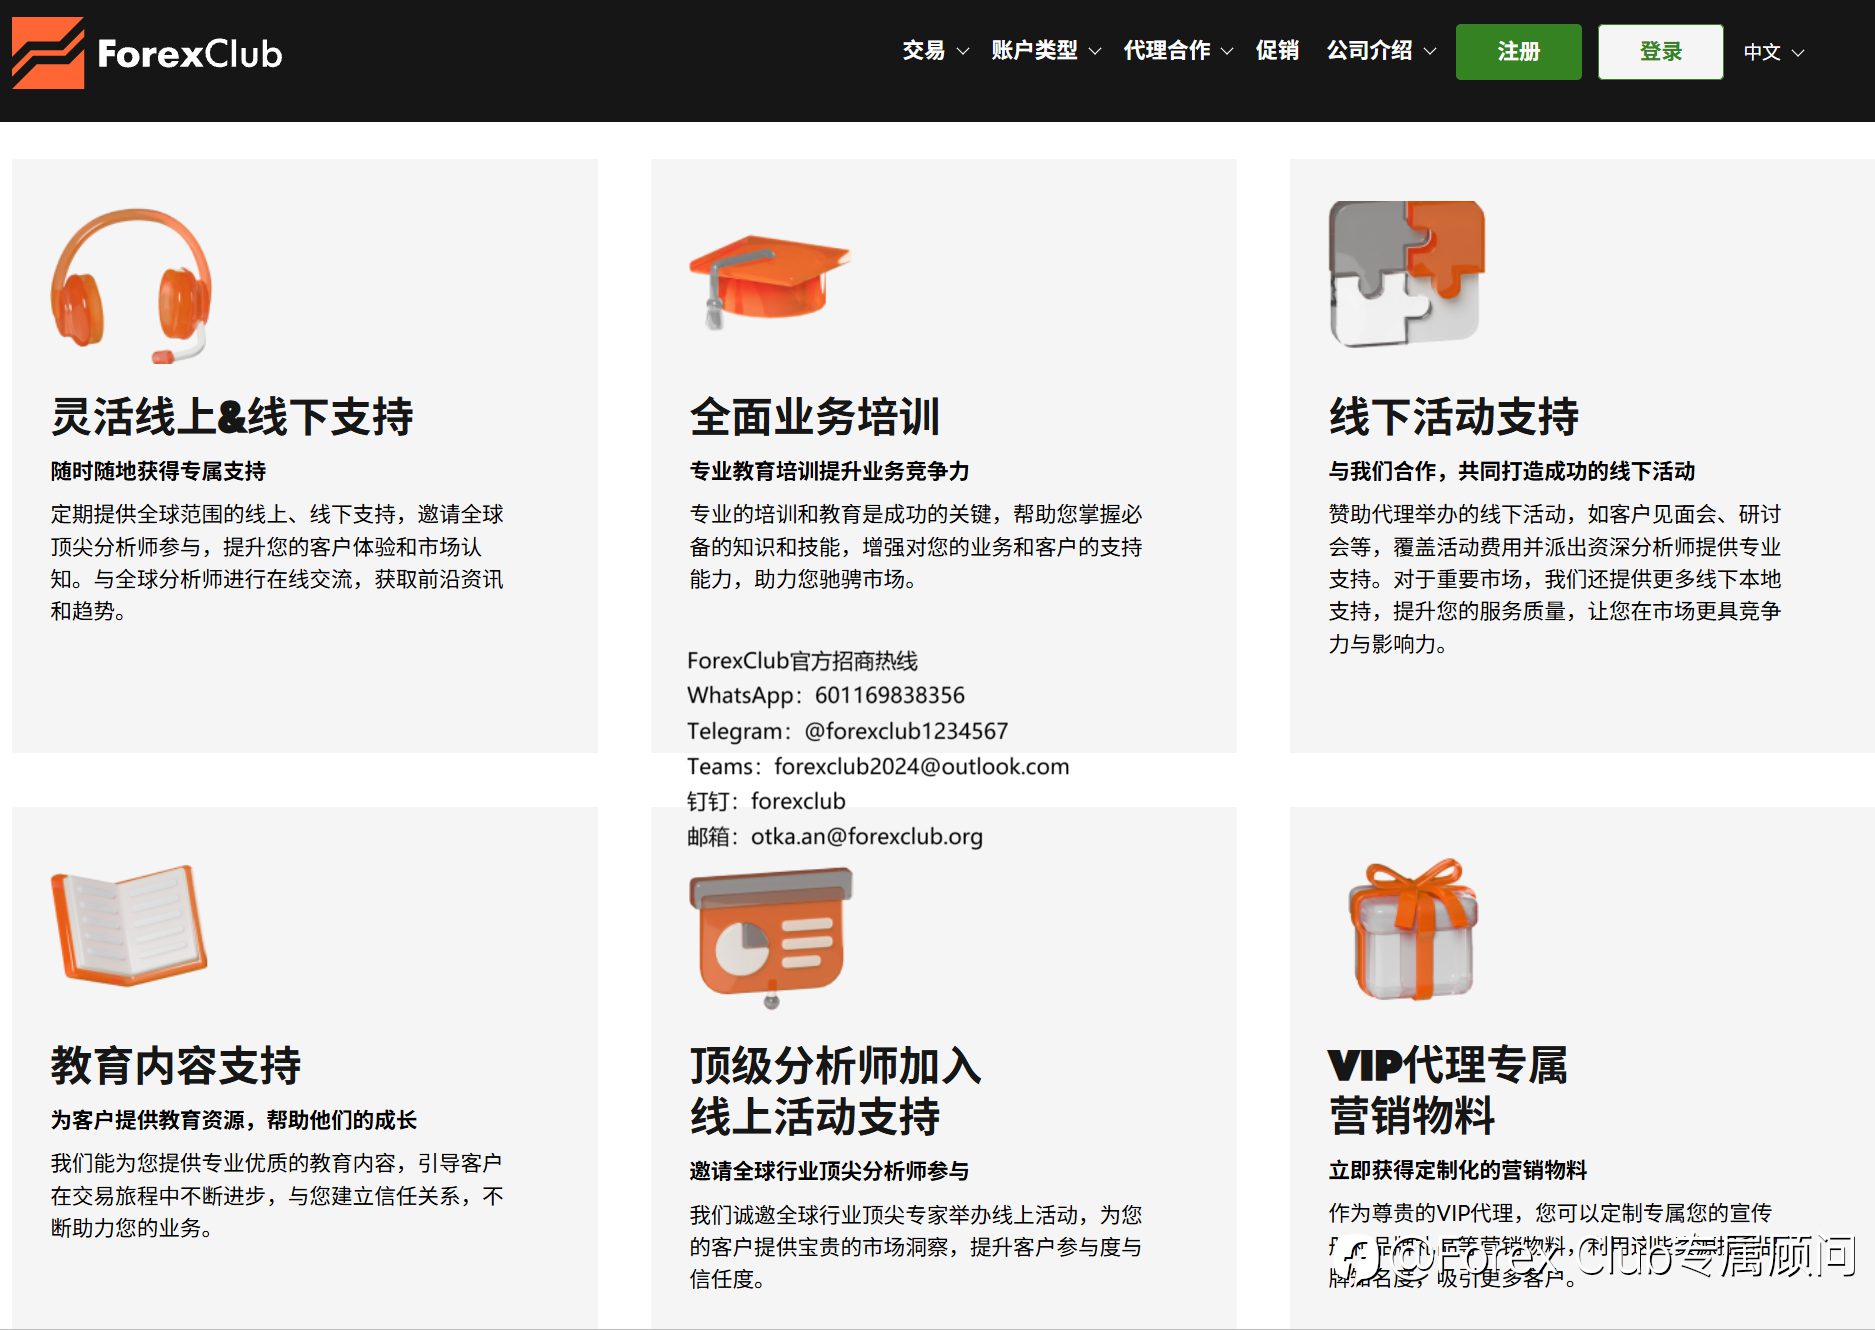Expand the 公司介绍 menu chevron
The height and width of the screenshot is (1330, 1875).
tap(1430, 51)
